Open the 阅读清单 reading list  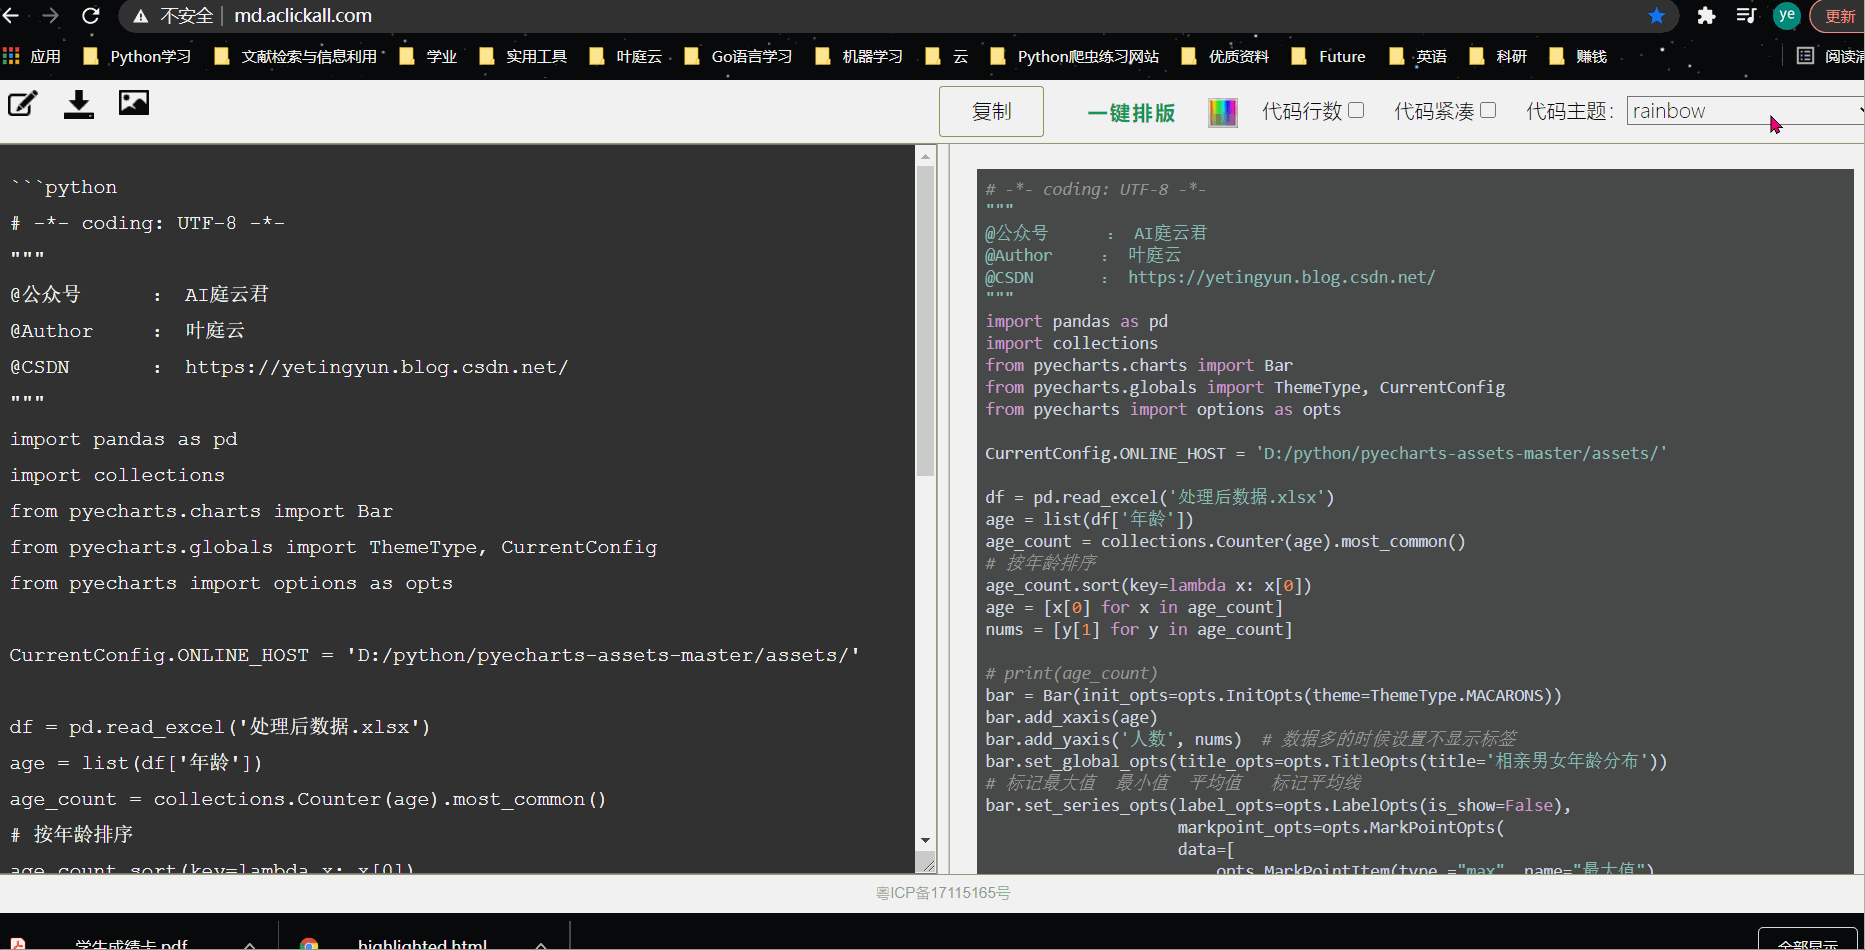coord(1831,56)
